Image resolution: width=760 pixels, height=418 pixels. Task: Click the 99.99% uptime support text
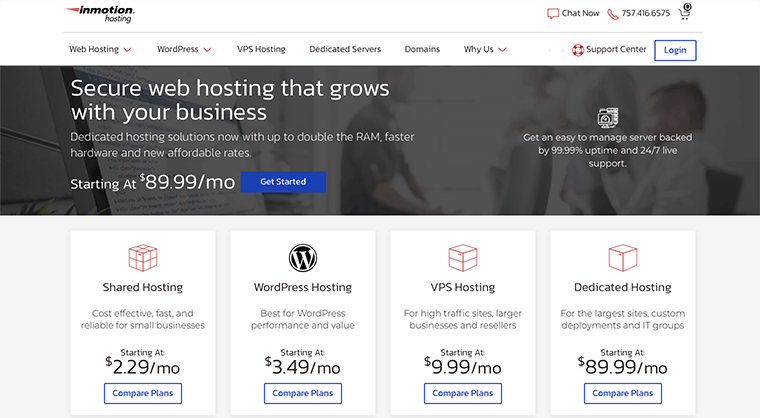[x=608, y=150]
